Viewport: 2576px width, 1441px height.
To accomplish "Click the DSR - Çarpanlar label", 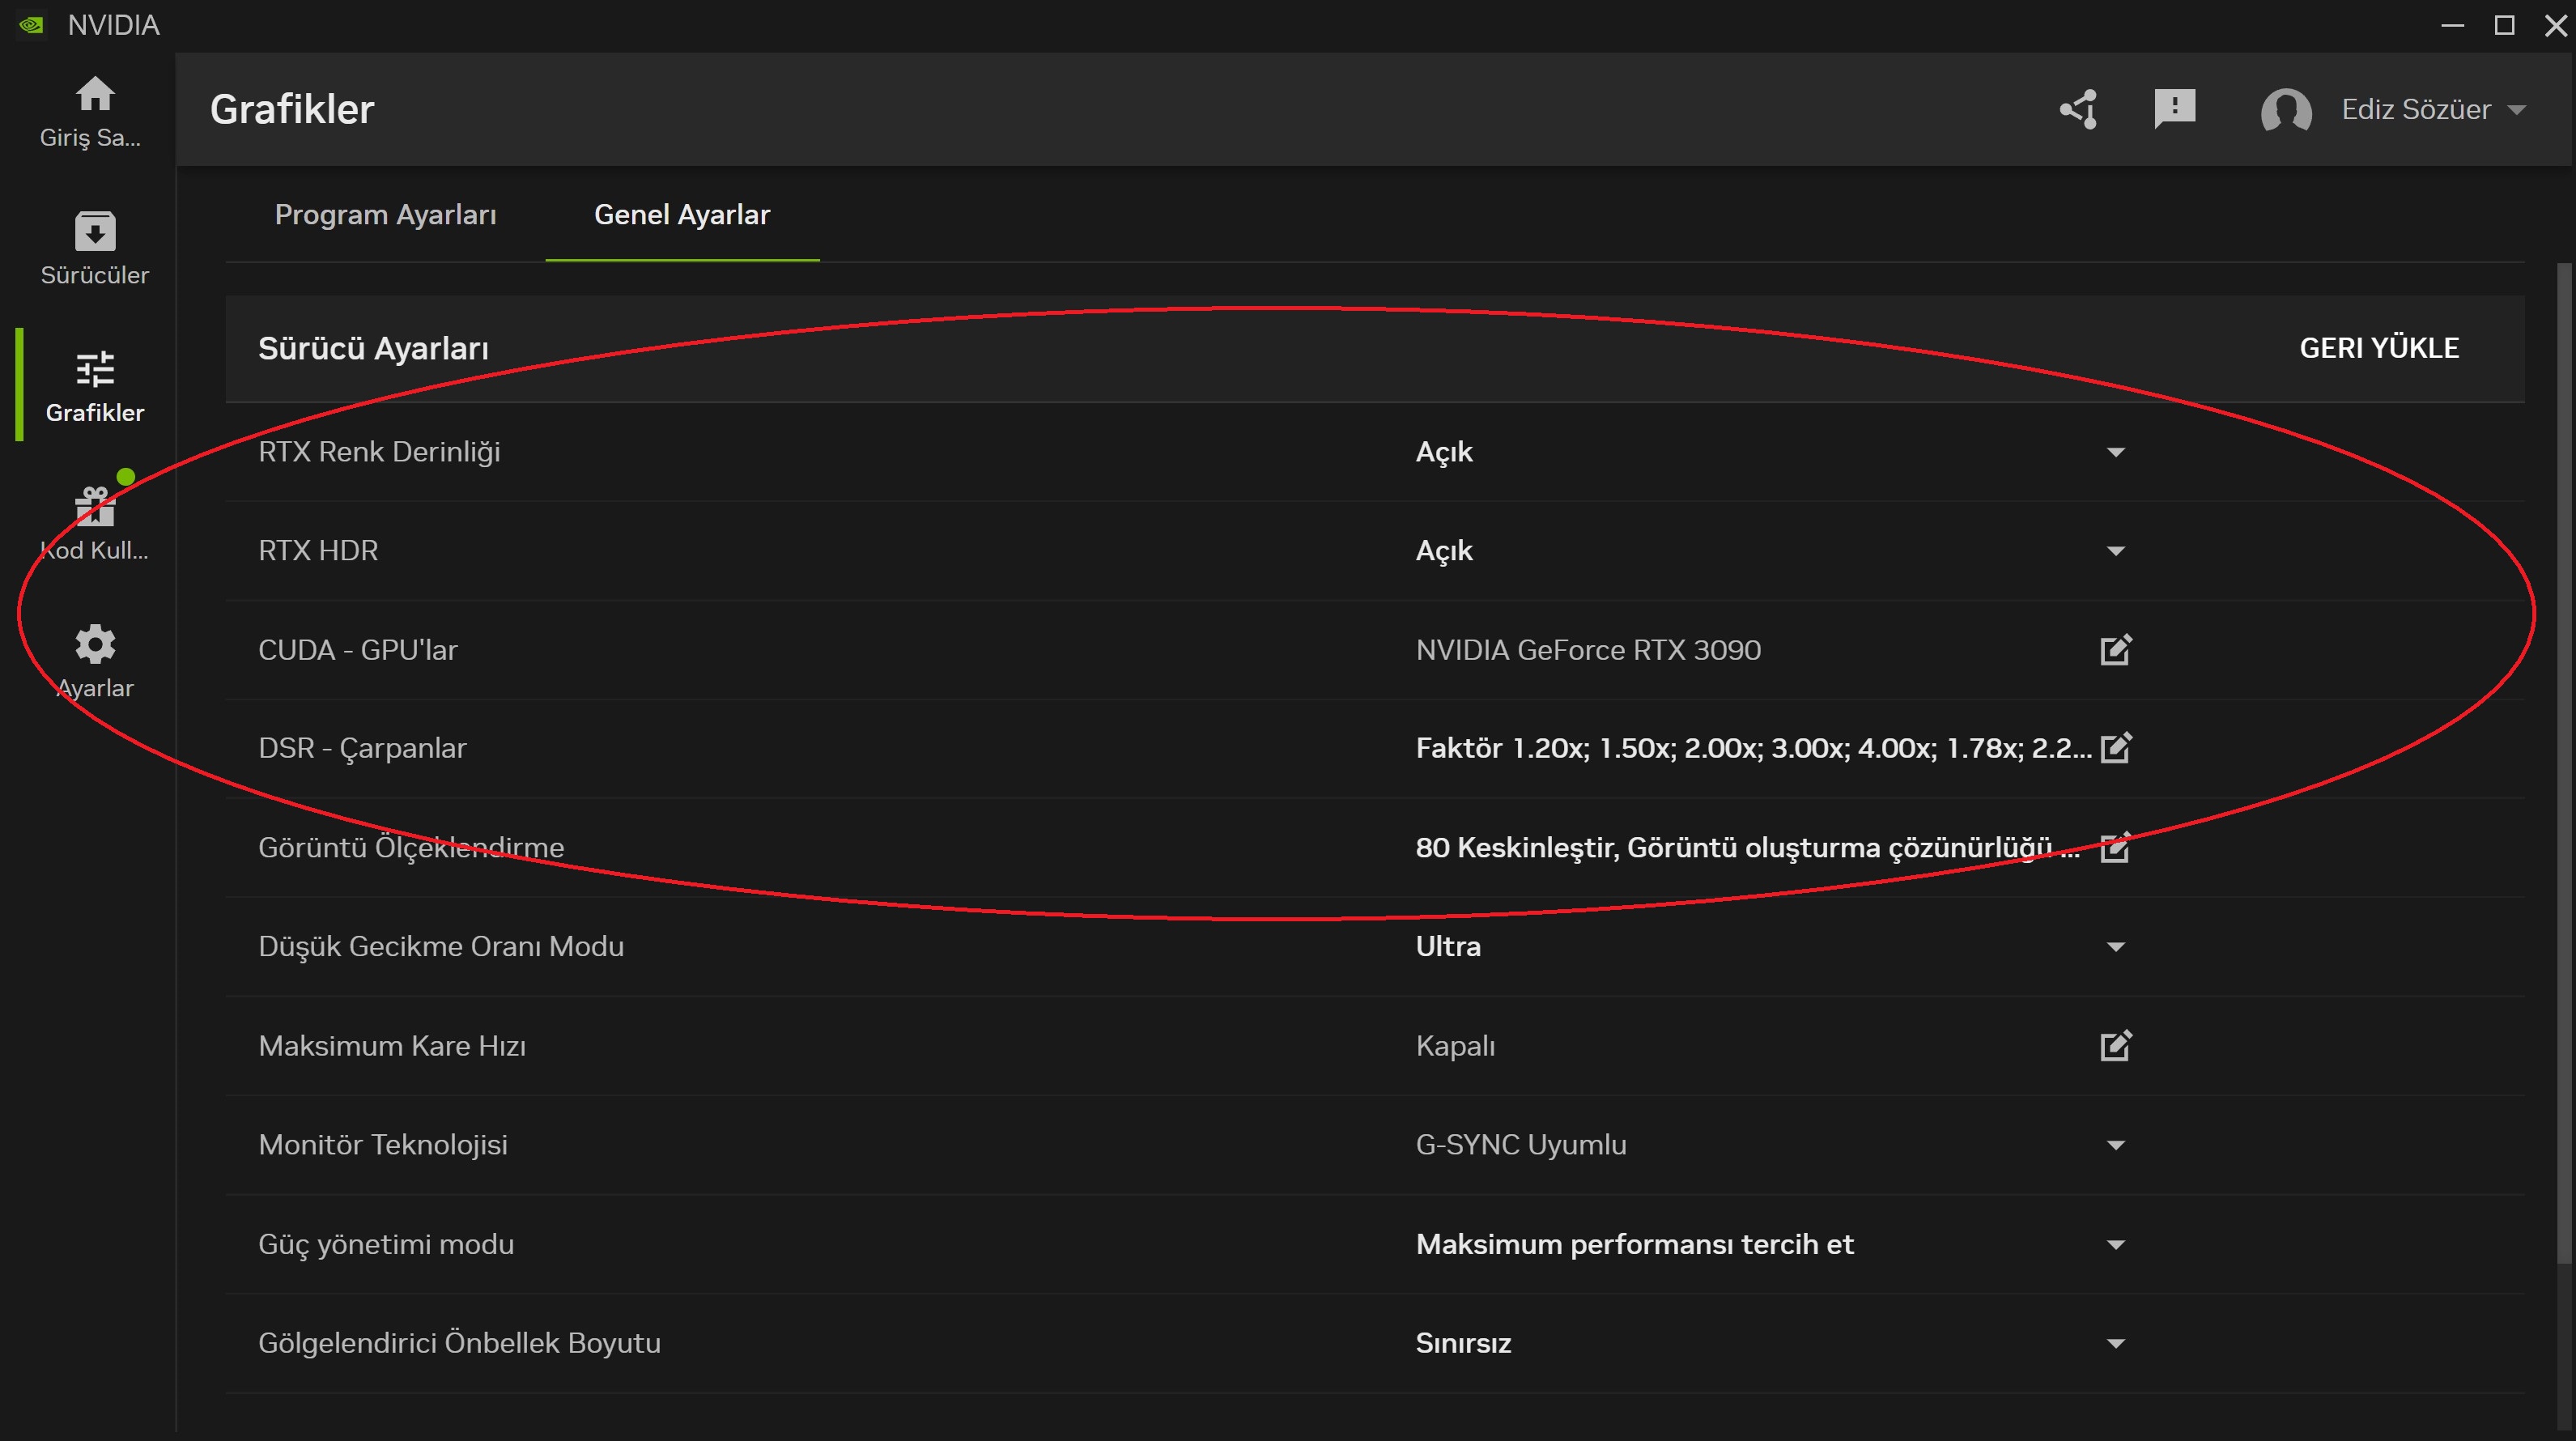I will 362,748.
